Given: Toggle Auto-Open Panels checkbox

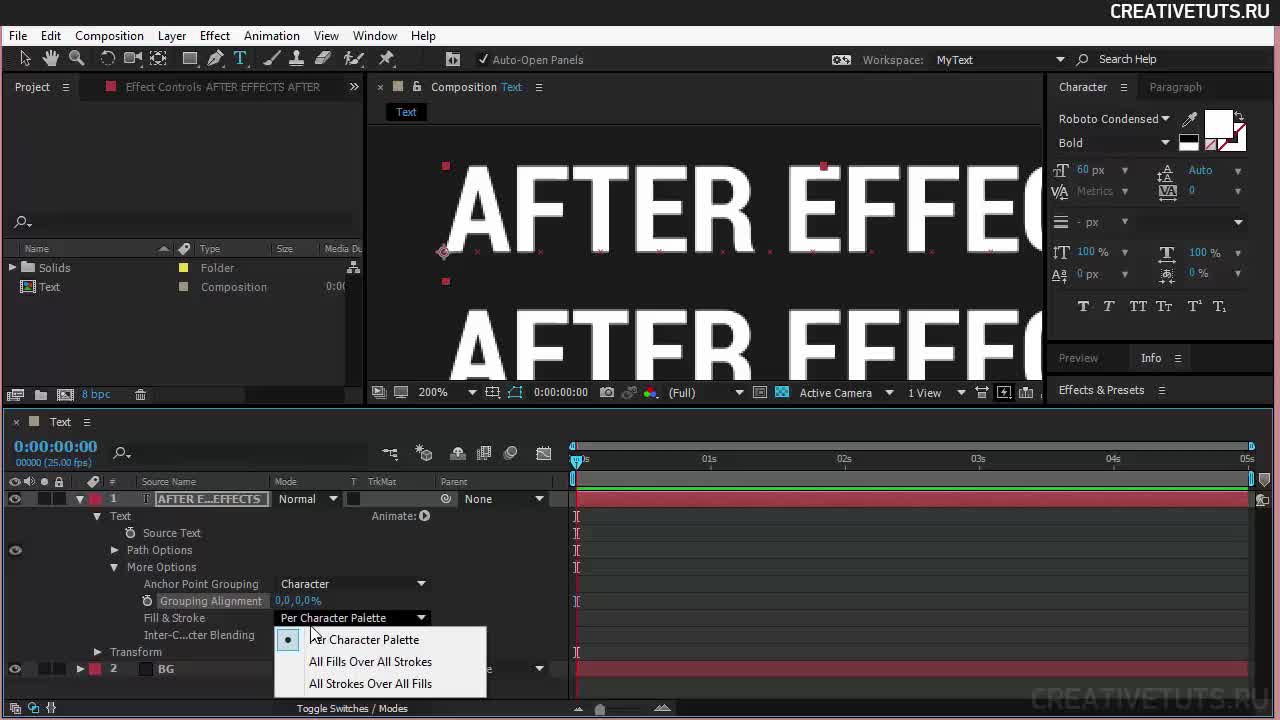Looking at the screenshot, I should (484, 60).
